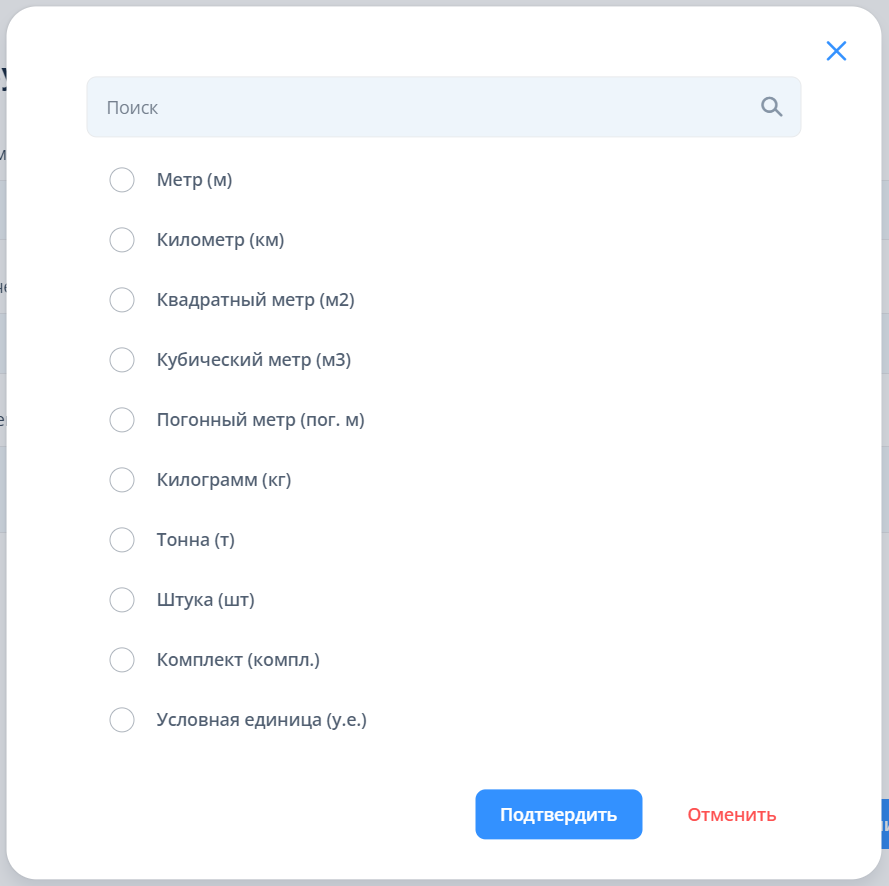Screen dimensions: 889x886
Task: Select the Метр (м) radio button
Action: click(122, 180)
